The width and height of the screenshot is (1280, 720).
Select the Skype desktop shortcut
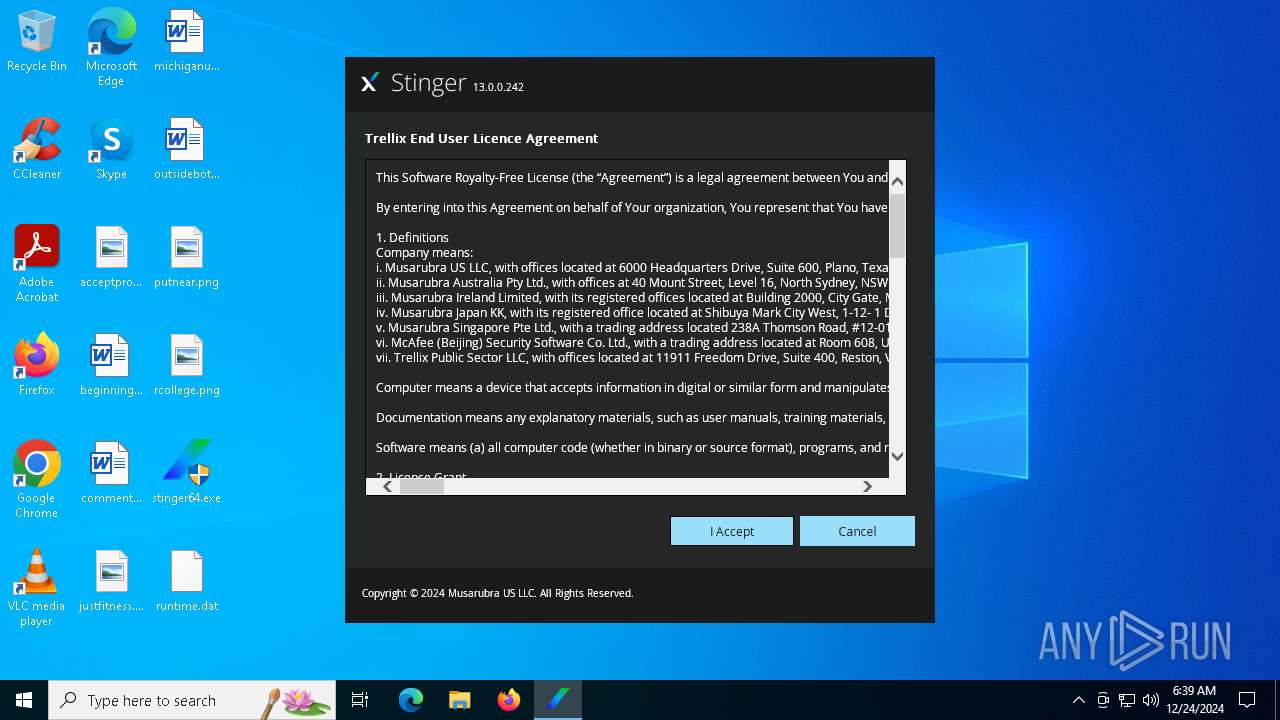[x=111, y=150]
